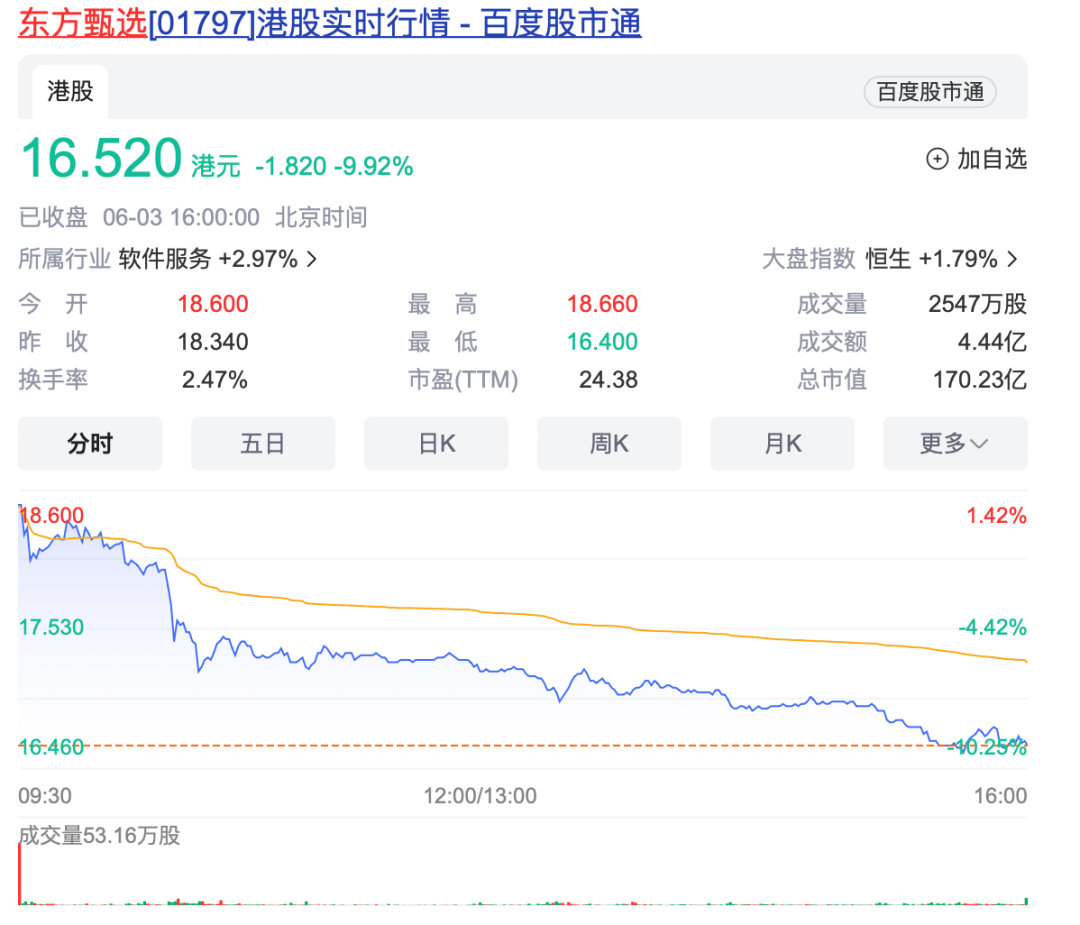Image resolution: width=1080 pixels, height=925 pixels.
Task: Click the 市盈(TTM) value 24.38
Action: point(608,380)
